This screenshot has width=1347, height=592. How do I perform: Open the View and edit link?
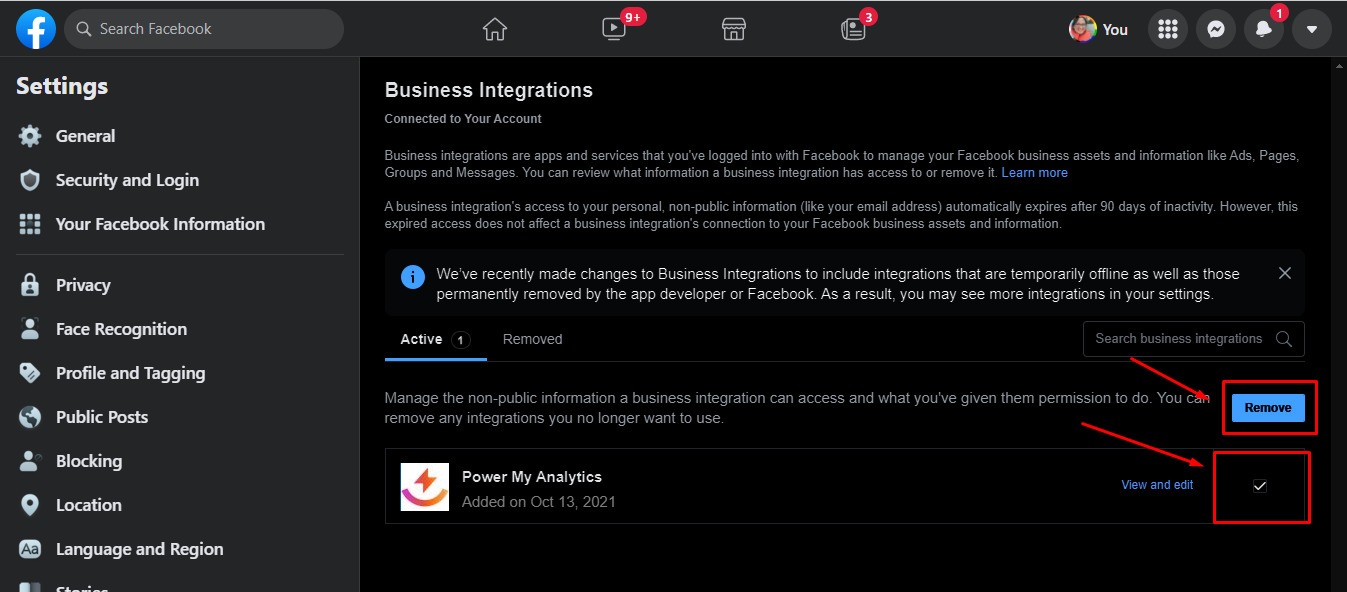[x=1157, y=485]
